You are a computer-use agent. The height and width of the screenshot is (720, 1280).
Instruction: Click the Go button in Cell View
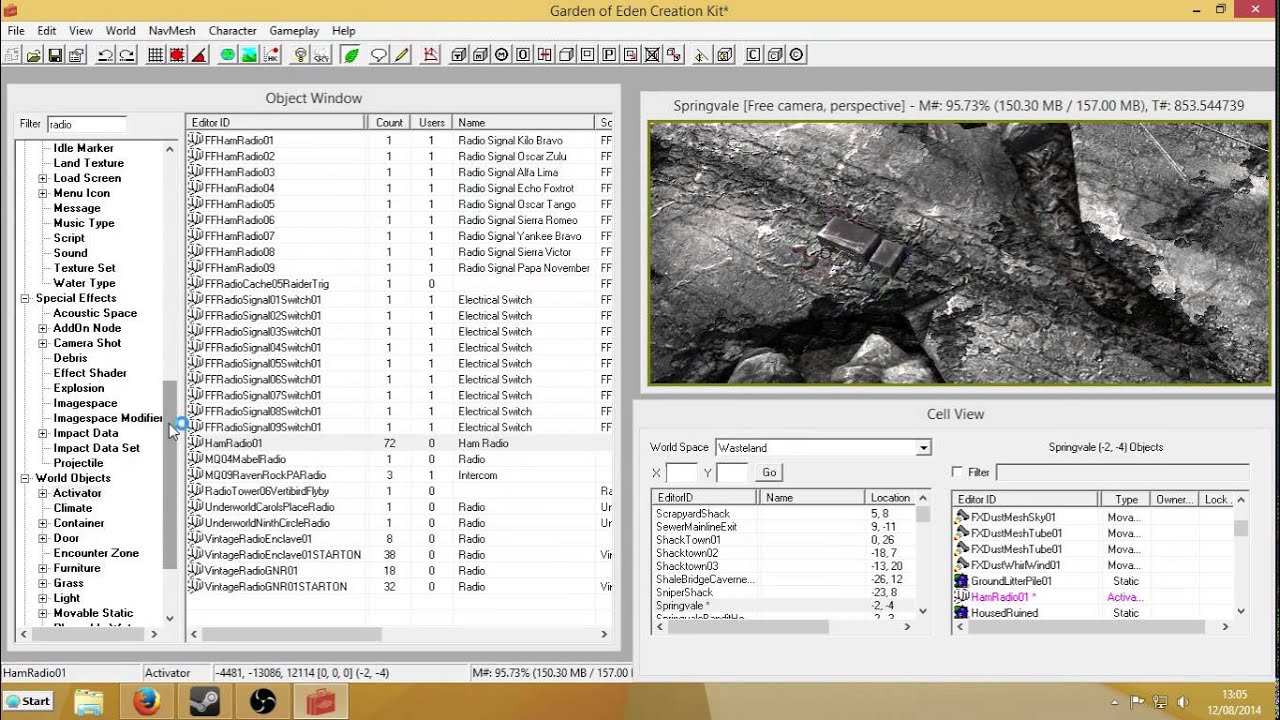tap(769, 472)
